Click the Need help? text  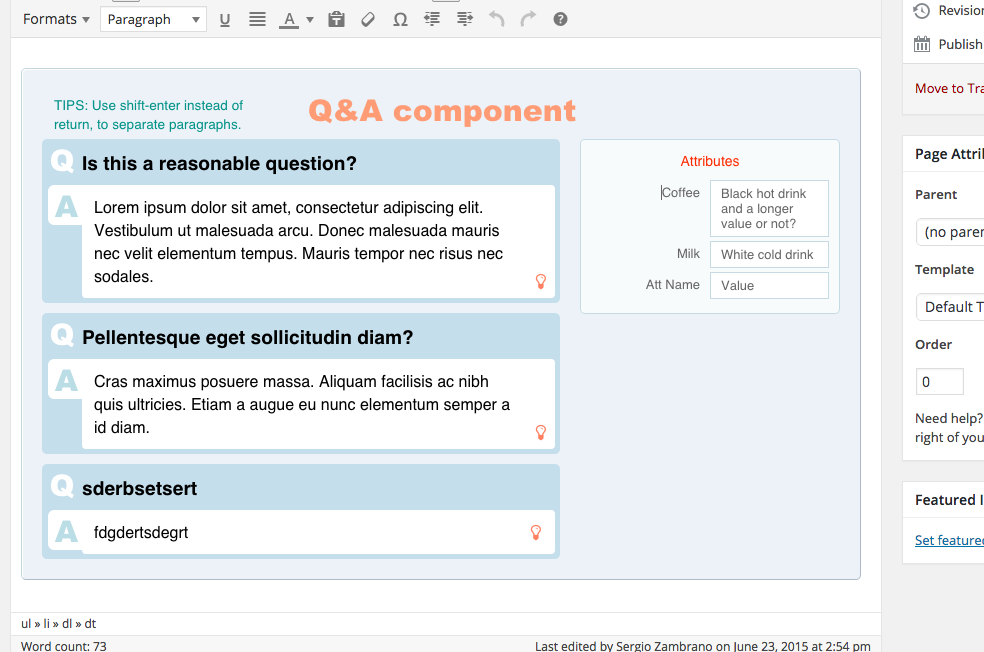click(949, 419)
